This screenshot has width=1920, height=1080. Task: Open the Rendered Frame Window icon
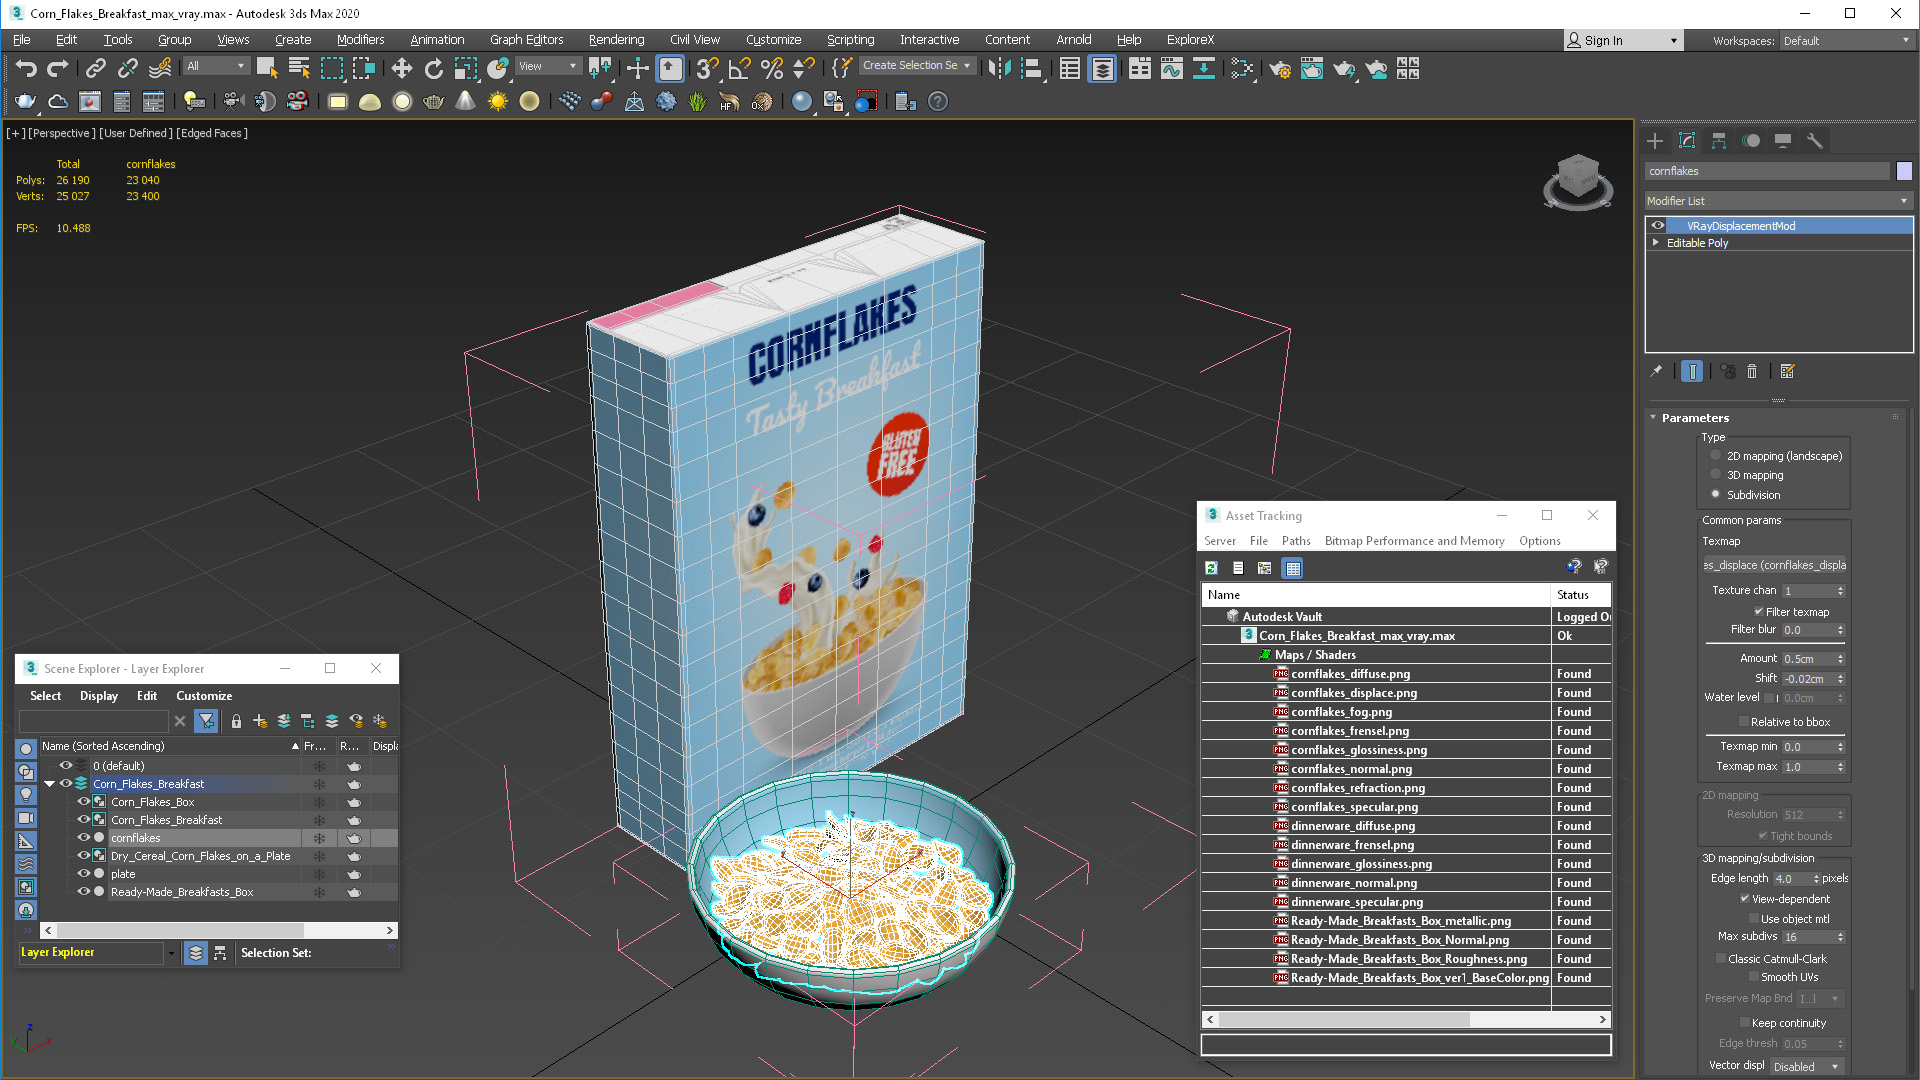point(1312,68)
